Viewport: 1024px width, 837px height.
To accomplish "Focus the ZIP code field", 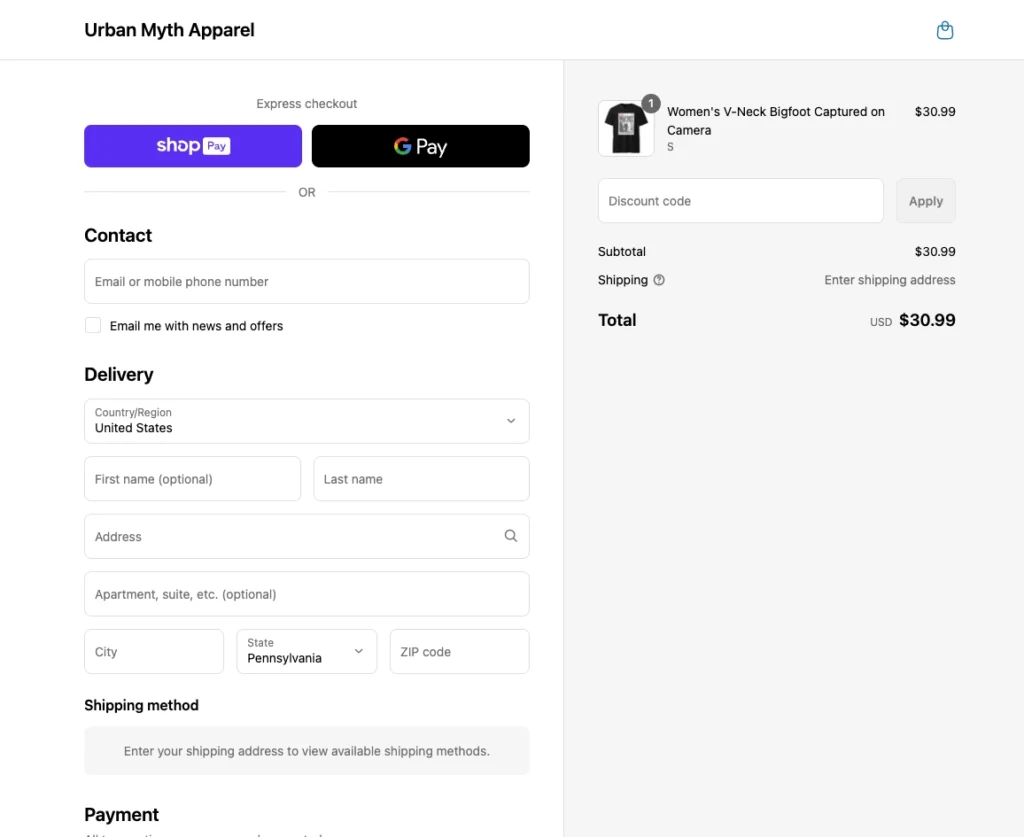I will 460,652.
